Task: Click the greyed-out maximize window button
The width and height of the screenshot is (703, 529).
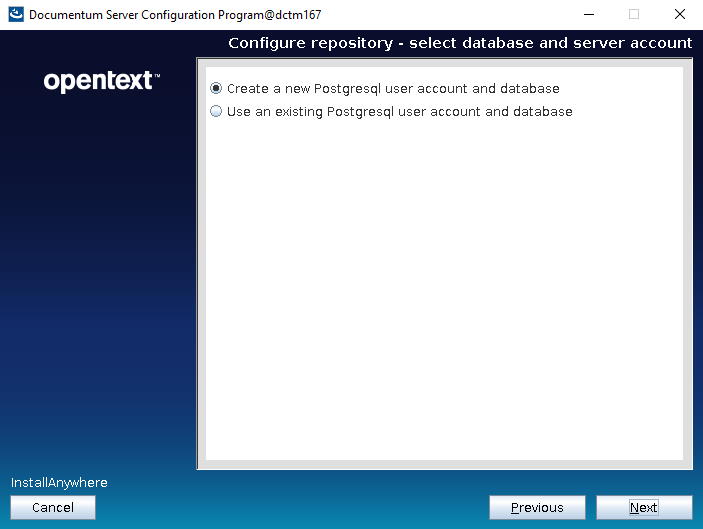Action: 633,14
